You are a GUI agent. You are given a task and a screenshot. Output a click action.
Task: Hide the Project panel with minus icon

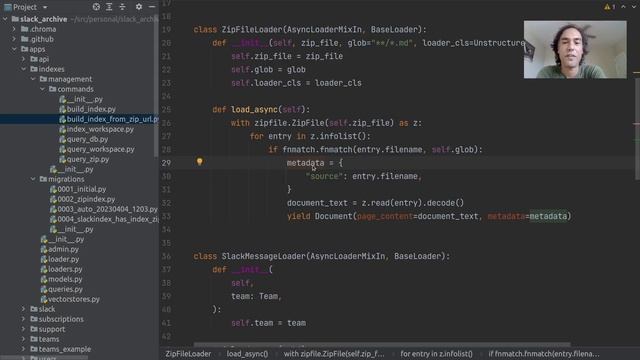152,7
